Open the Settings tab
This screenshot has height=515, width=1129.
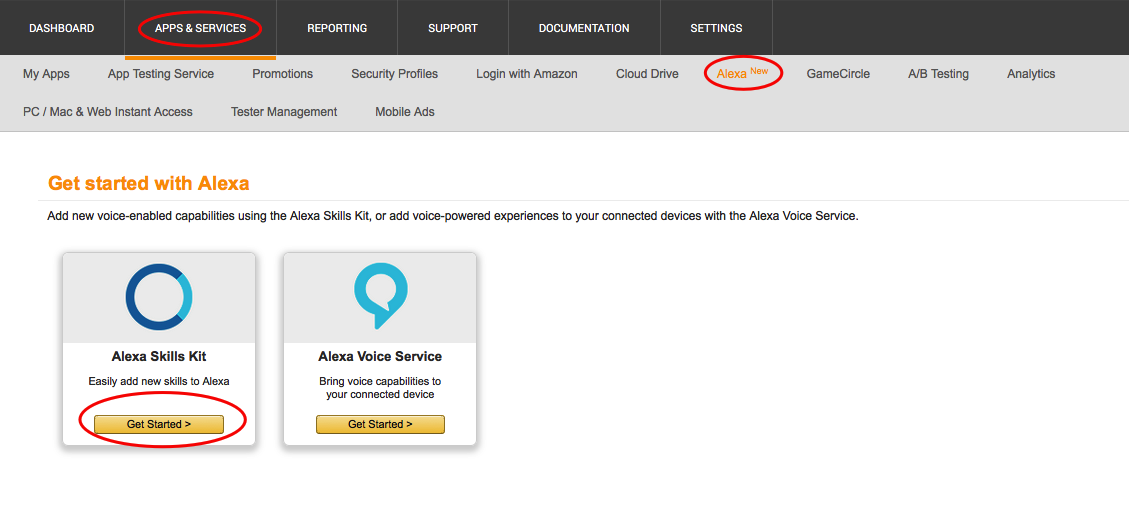click(x=716, y=28)
